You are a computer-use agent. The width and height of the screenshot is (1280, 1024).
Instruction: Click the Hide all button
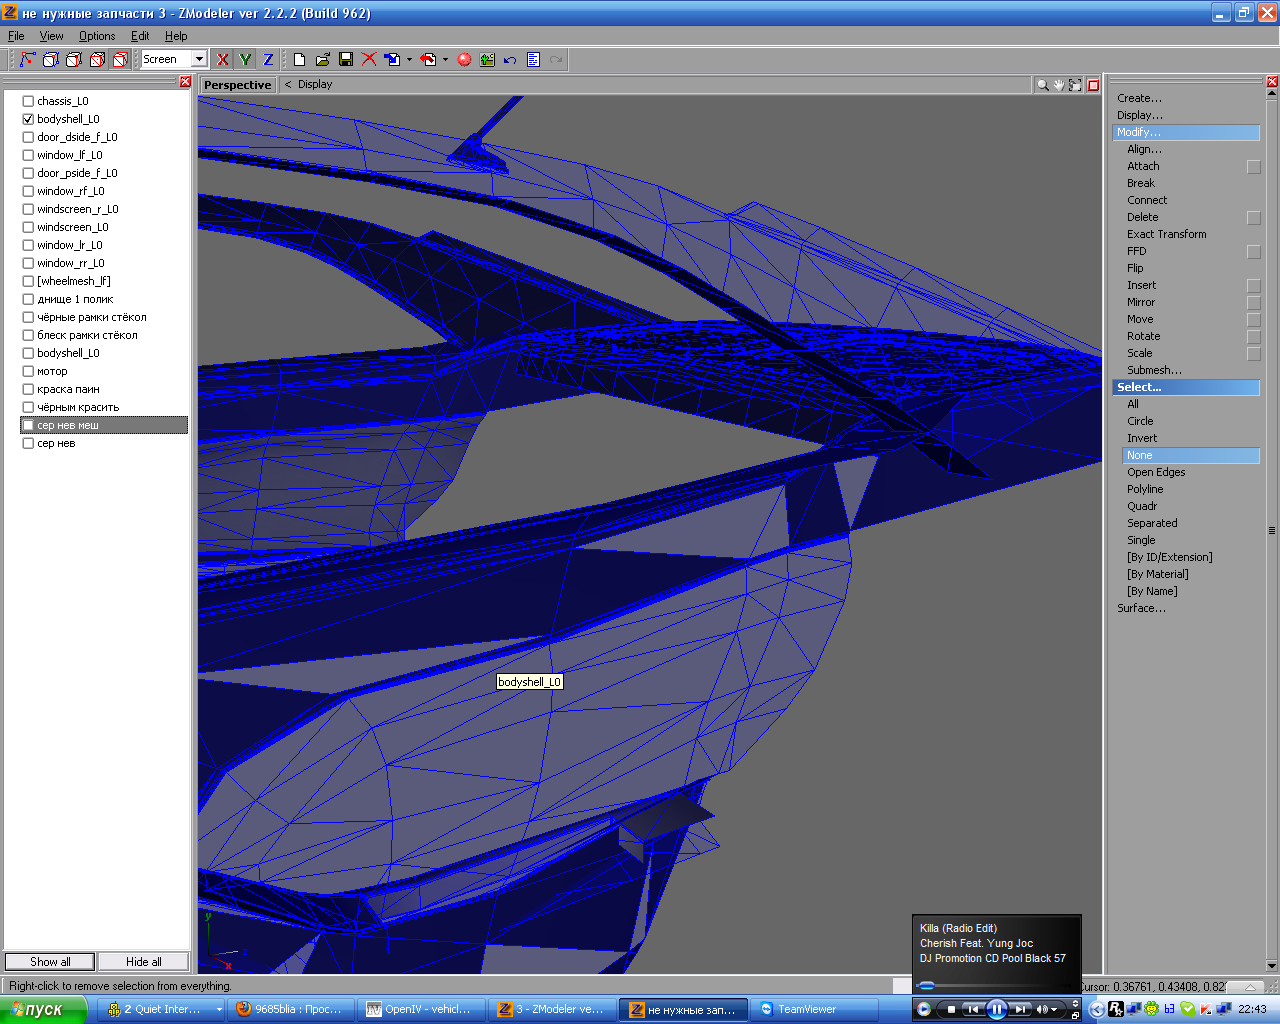(144, 962)
